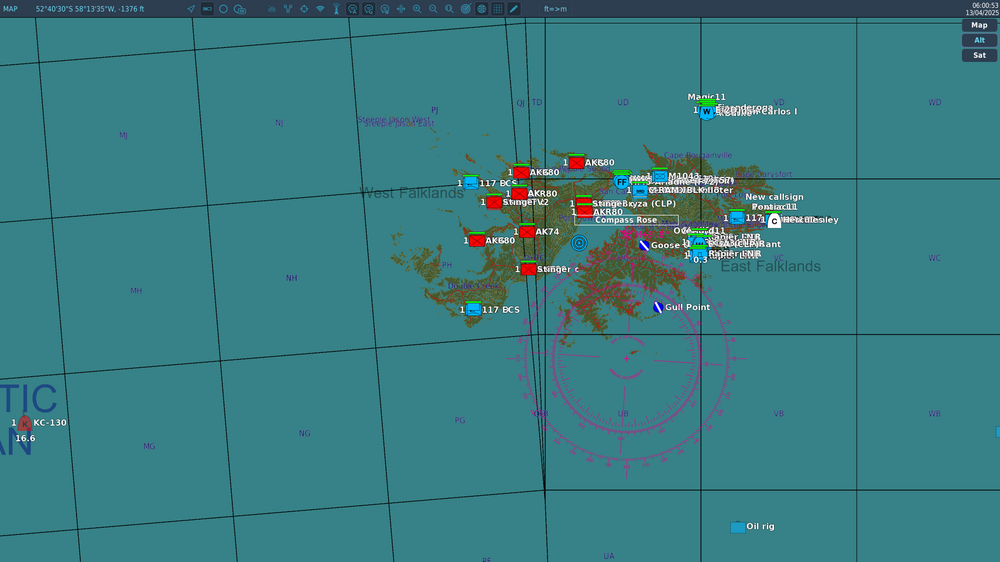The width and height of the screenshot is (1000, 562).
Task: Toggle the switch-shaped icon beside the arrow
Action: click(207, 9)
